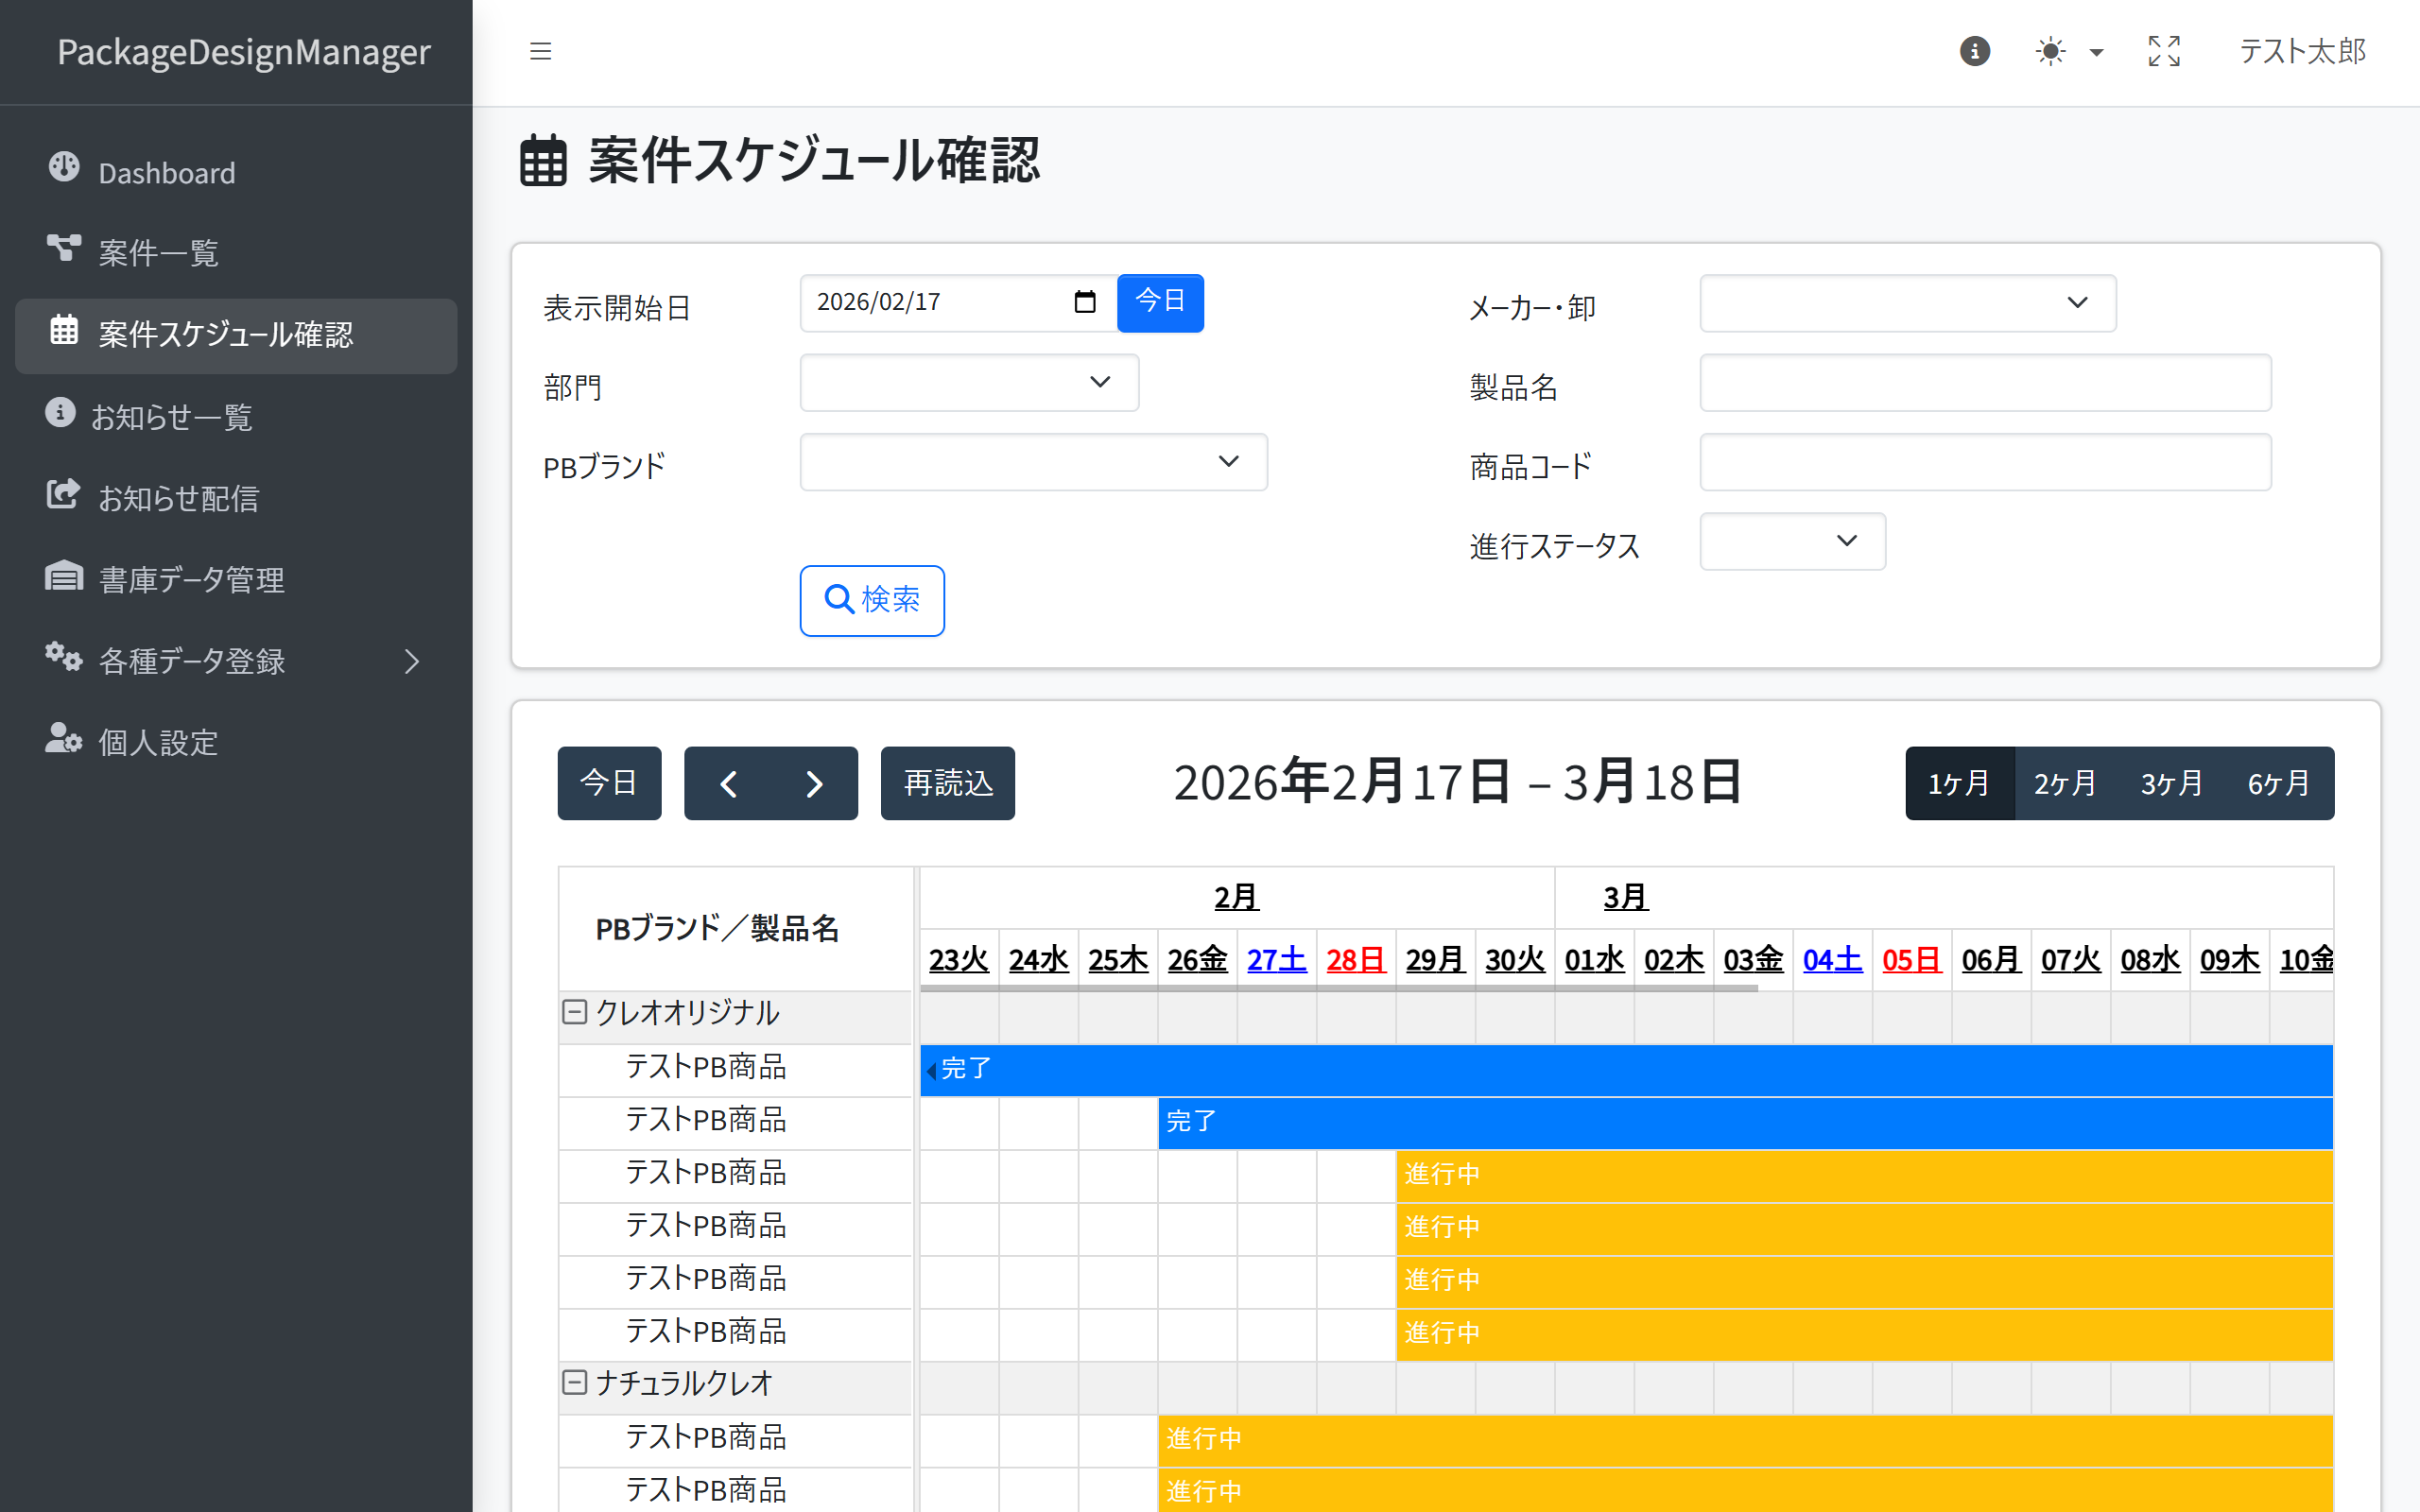Image resolution: width=2420 pixels, height=1512 pixels.
Task: Click the hamburger sidebar toggle icon
Action: coord(540,51)
